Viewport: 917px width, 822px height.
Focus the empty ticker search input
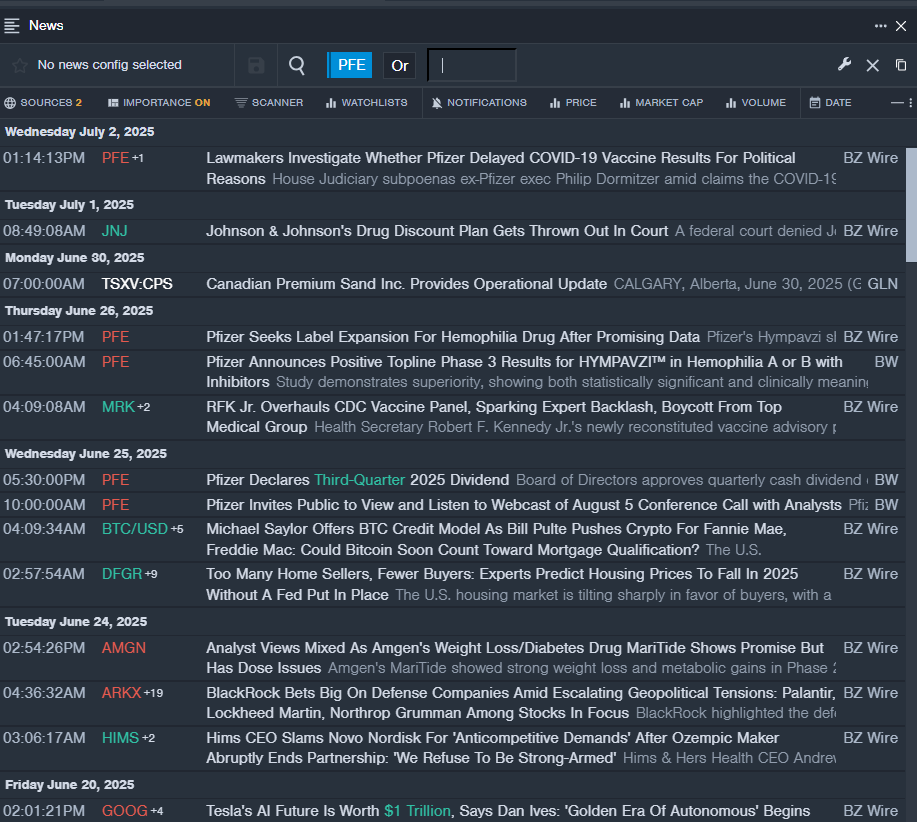(x=472, y=65)
